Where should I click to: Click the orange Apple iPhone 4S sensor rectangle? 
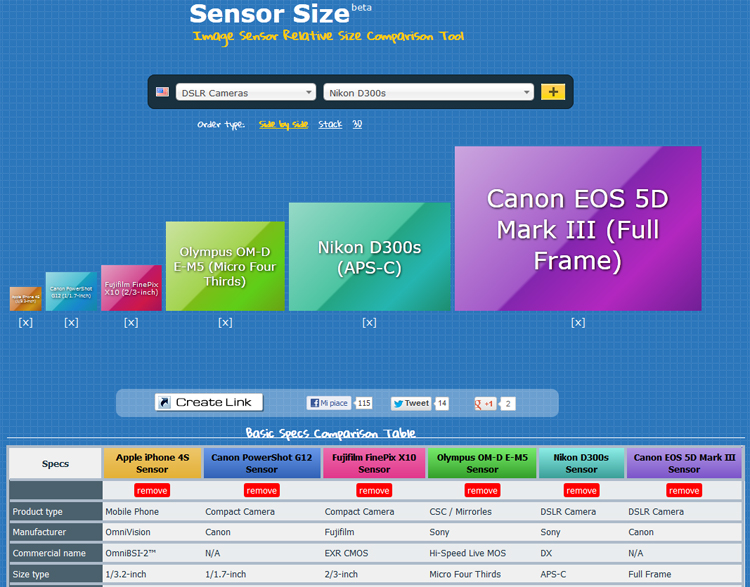click(x=26, y=299)
